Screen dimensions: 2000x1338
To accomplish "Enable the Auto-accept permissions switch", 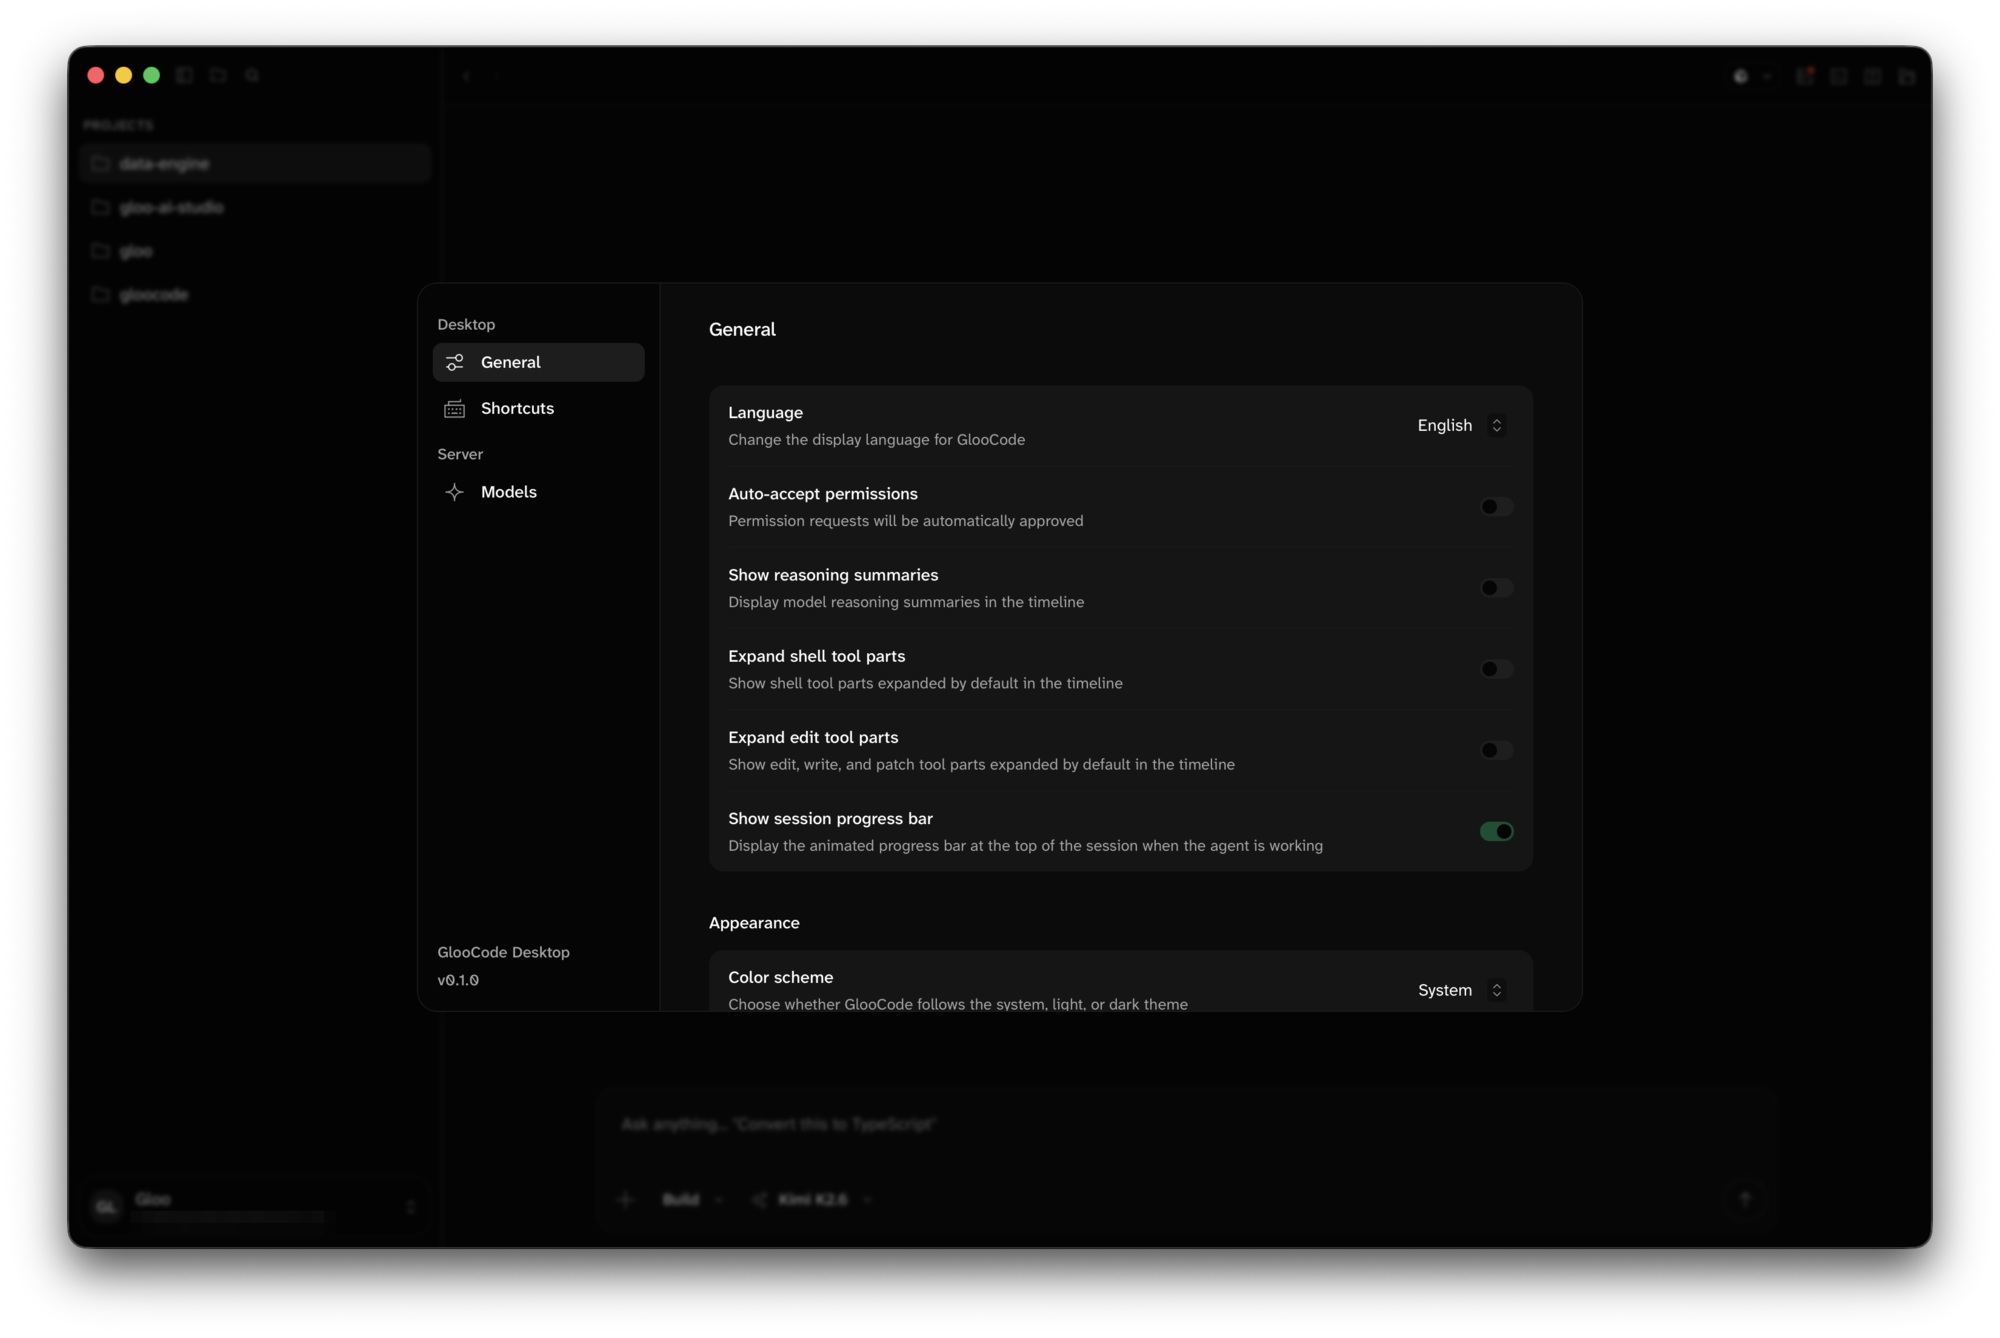I will (x=1496, y=507).
